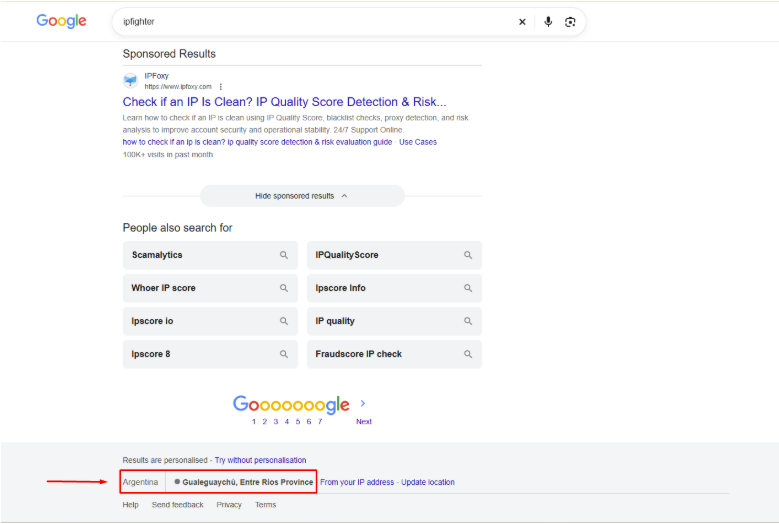The image size is (779, 524).
Task: Search for Ipscore Info suggestion
Action: coord(394,288)
